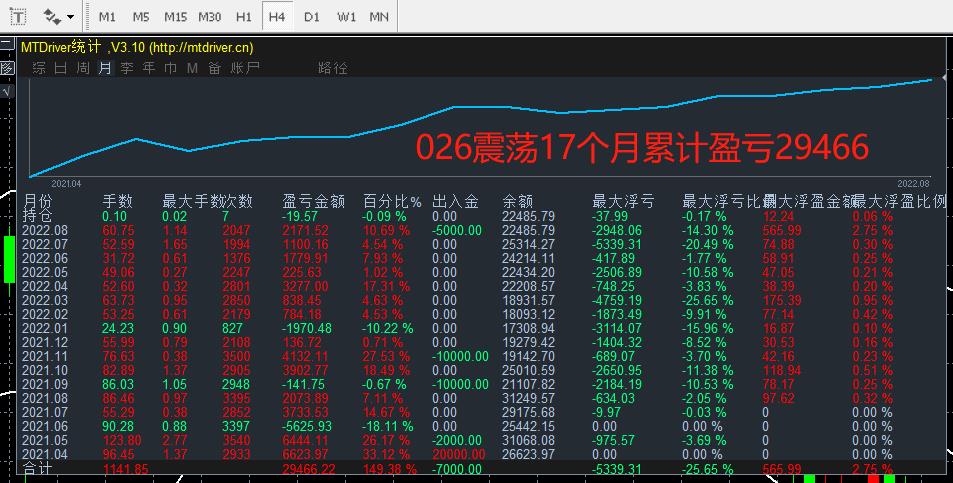Click the 余额 column header
The width and height of the screenshot is (953, 483).
pyautogui.click(x=518, y=201)
